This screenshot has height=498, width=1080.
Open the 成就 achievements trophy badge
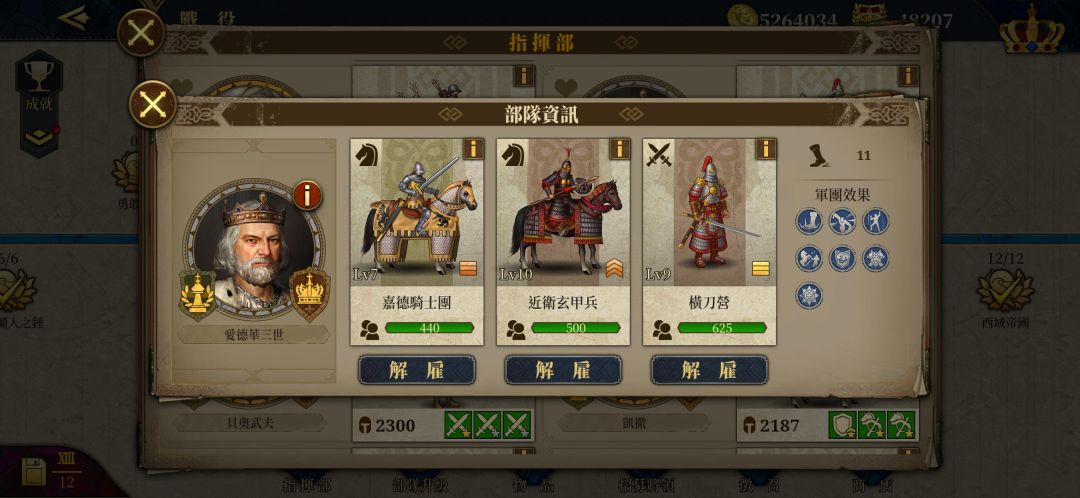click(39, 103)
